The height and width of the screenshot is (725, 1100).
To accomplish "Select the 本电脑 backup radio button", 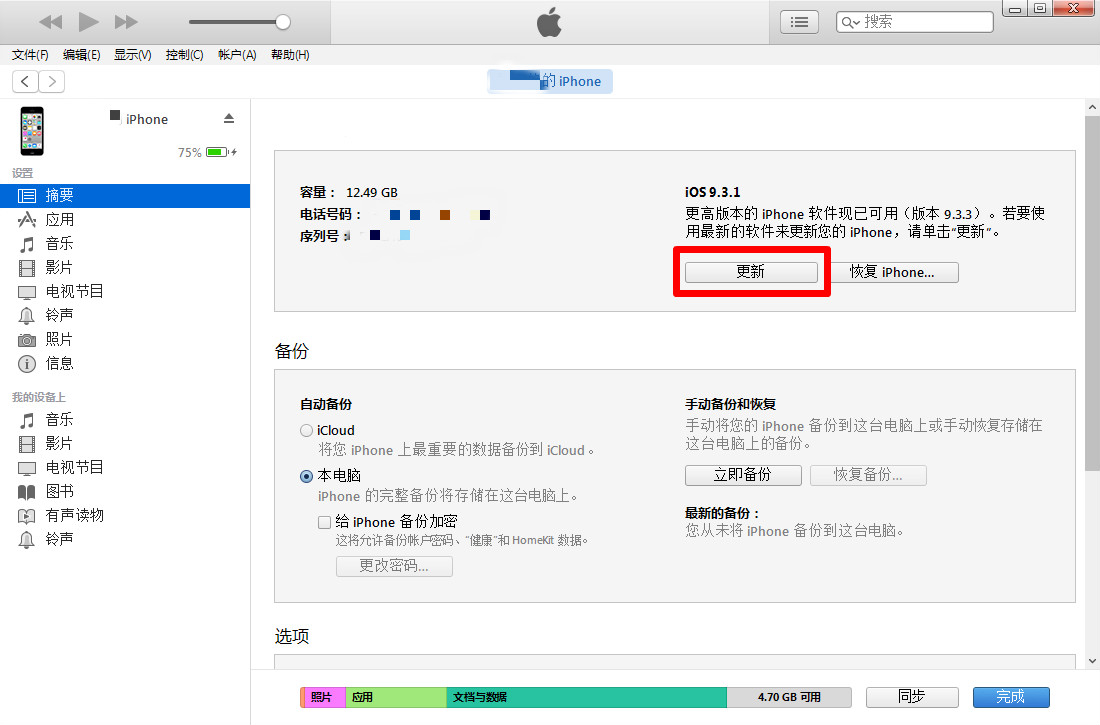I will [x=307, y=477].
